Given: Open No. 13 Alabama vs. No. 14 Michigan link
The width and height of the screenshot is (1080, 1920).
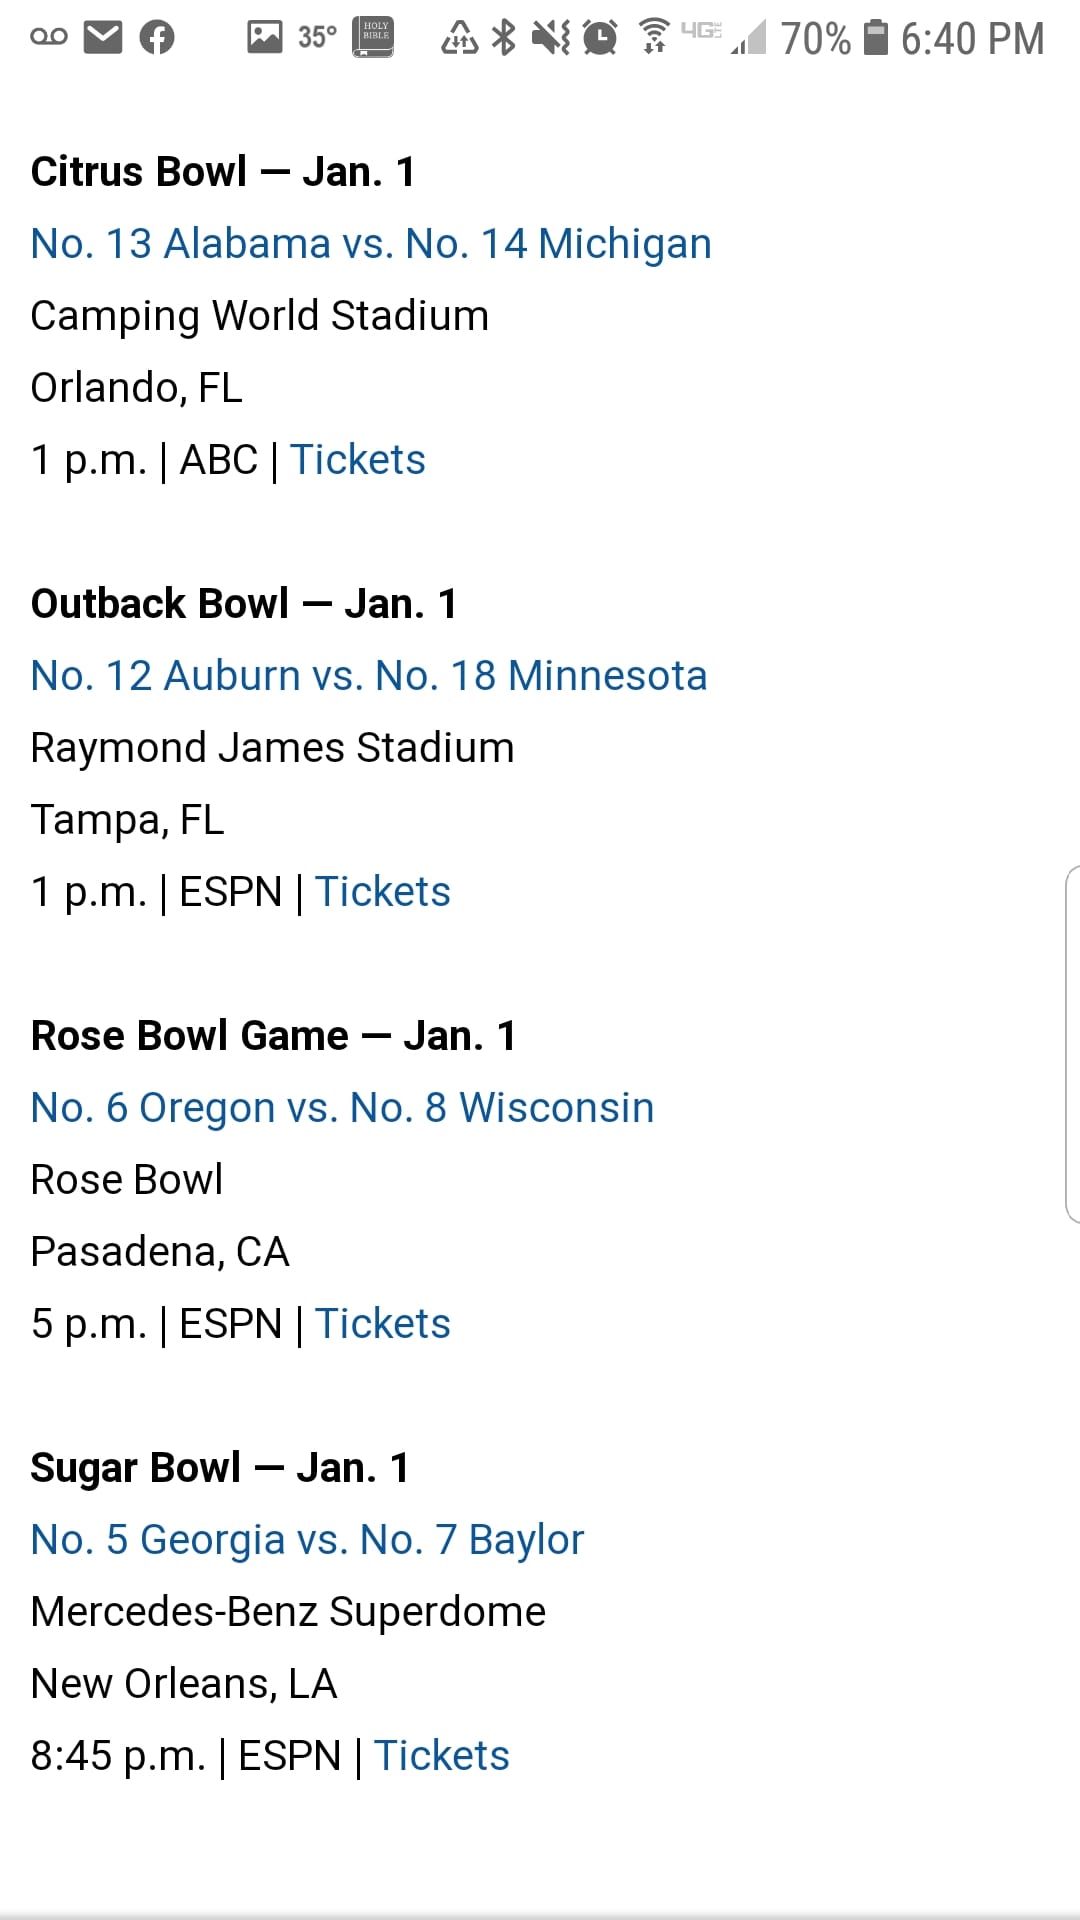Looking at the screenshot, I should click(x=371, y=244).
